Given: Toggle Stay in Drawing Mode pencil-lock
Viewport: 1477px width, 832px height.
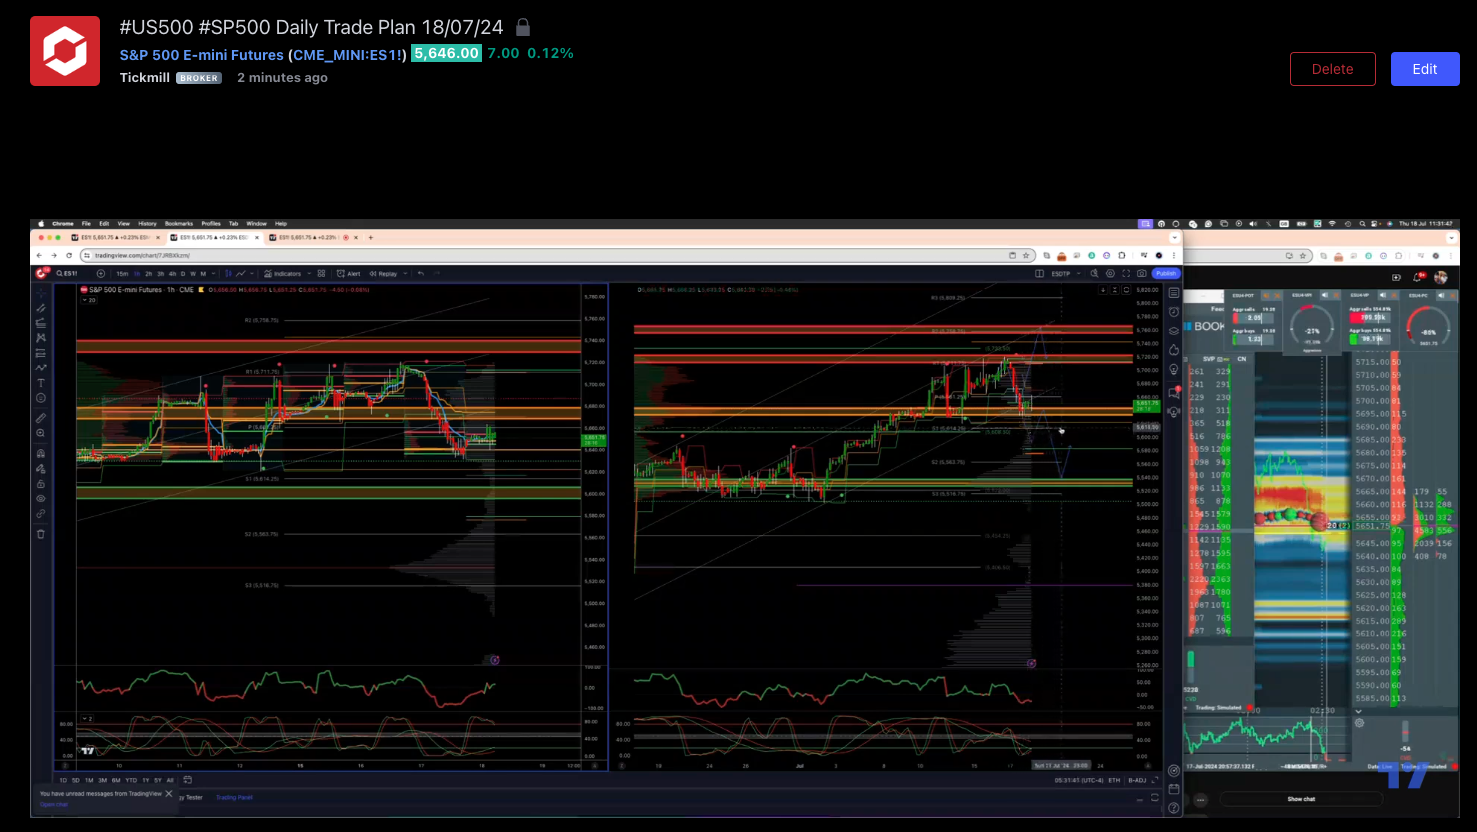Looking at the screenshot, I should click(41, 468).
